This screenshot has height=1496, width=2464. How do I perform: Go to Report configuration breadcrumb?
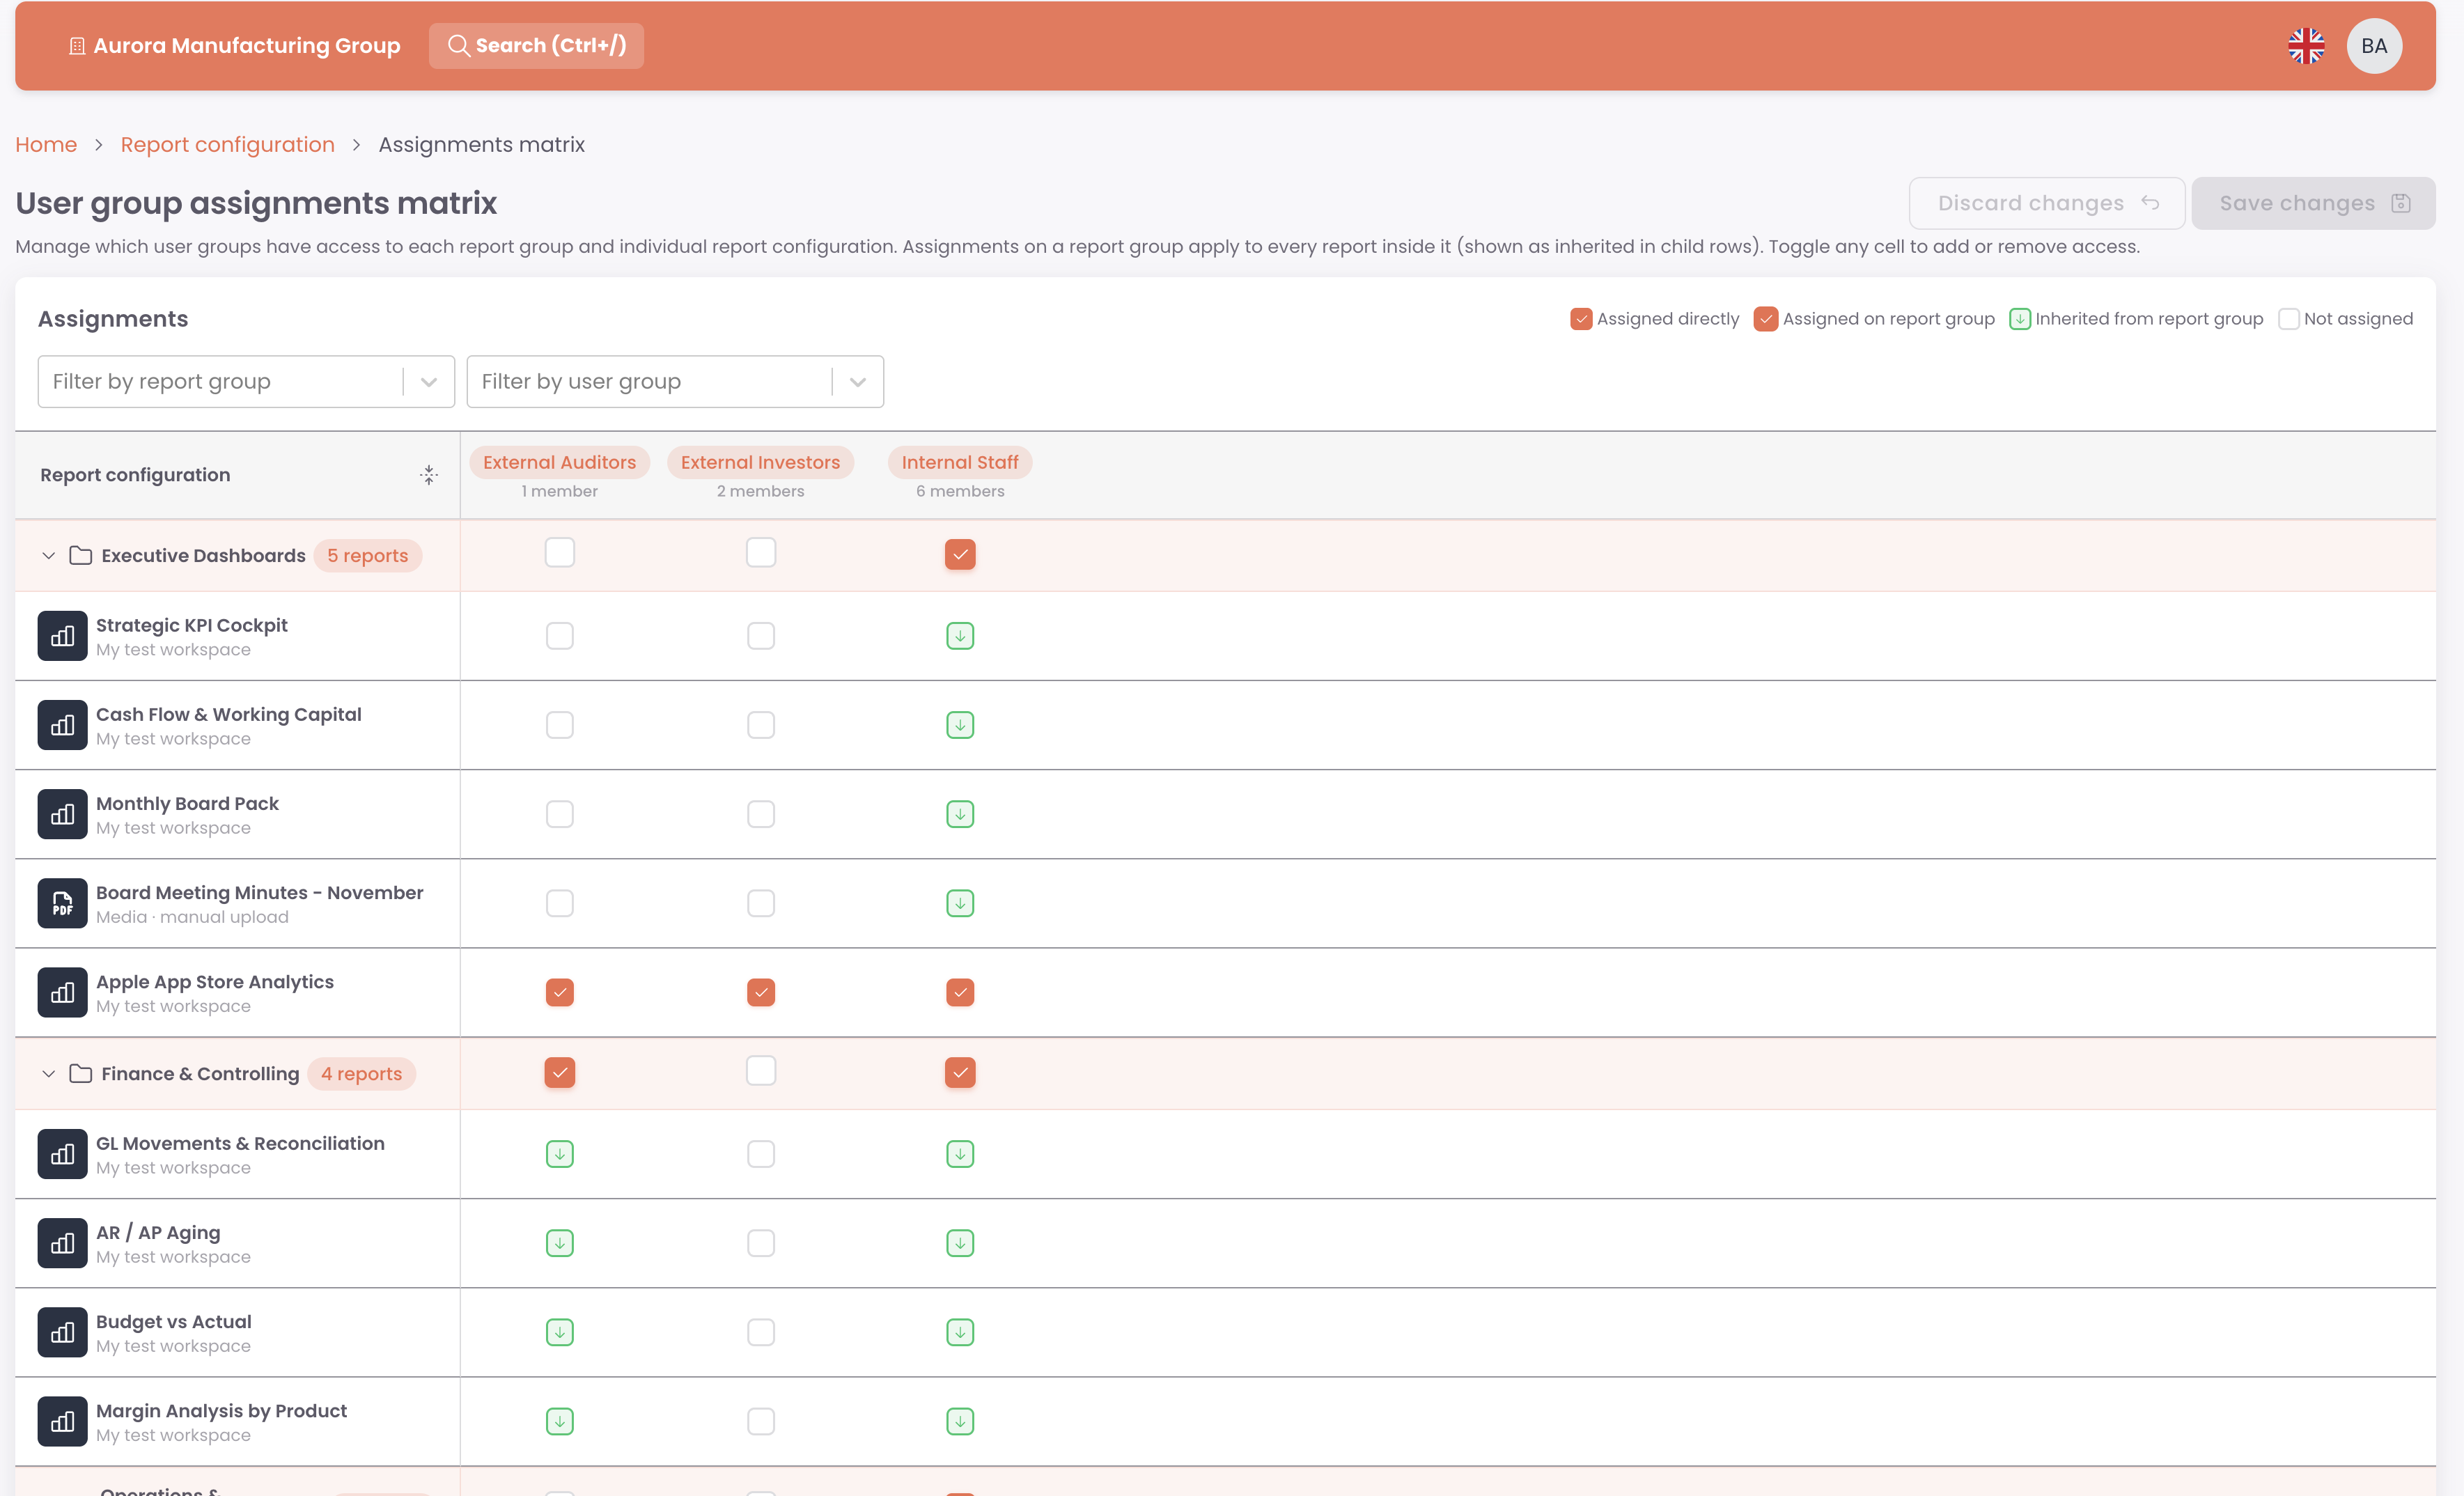[227, 145]
